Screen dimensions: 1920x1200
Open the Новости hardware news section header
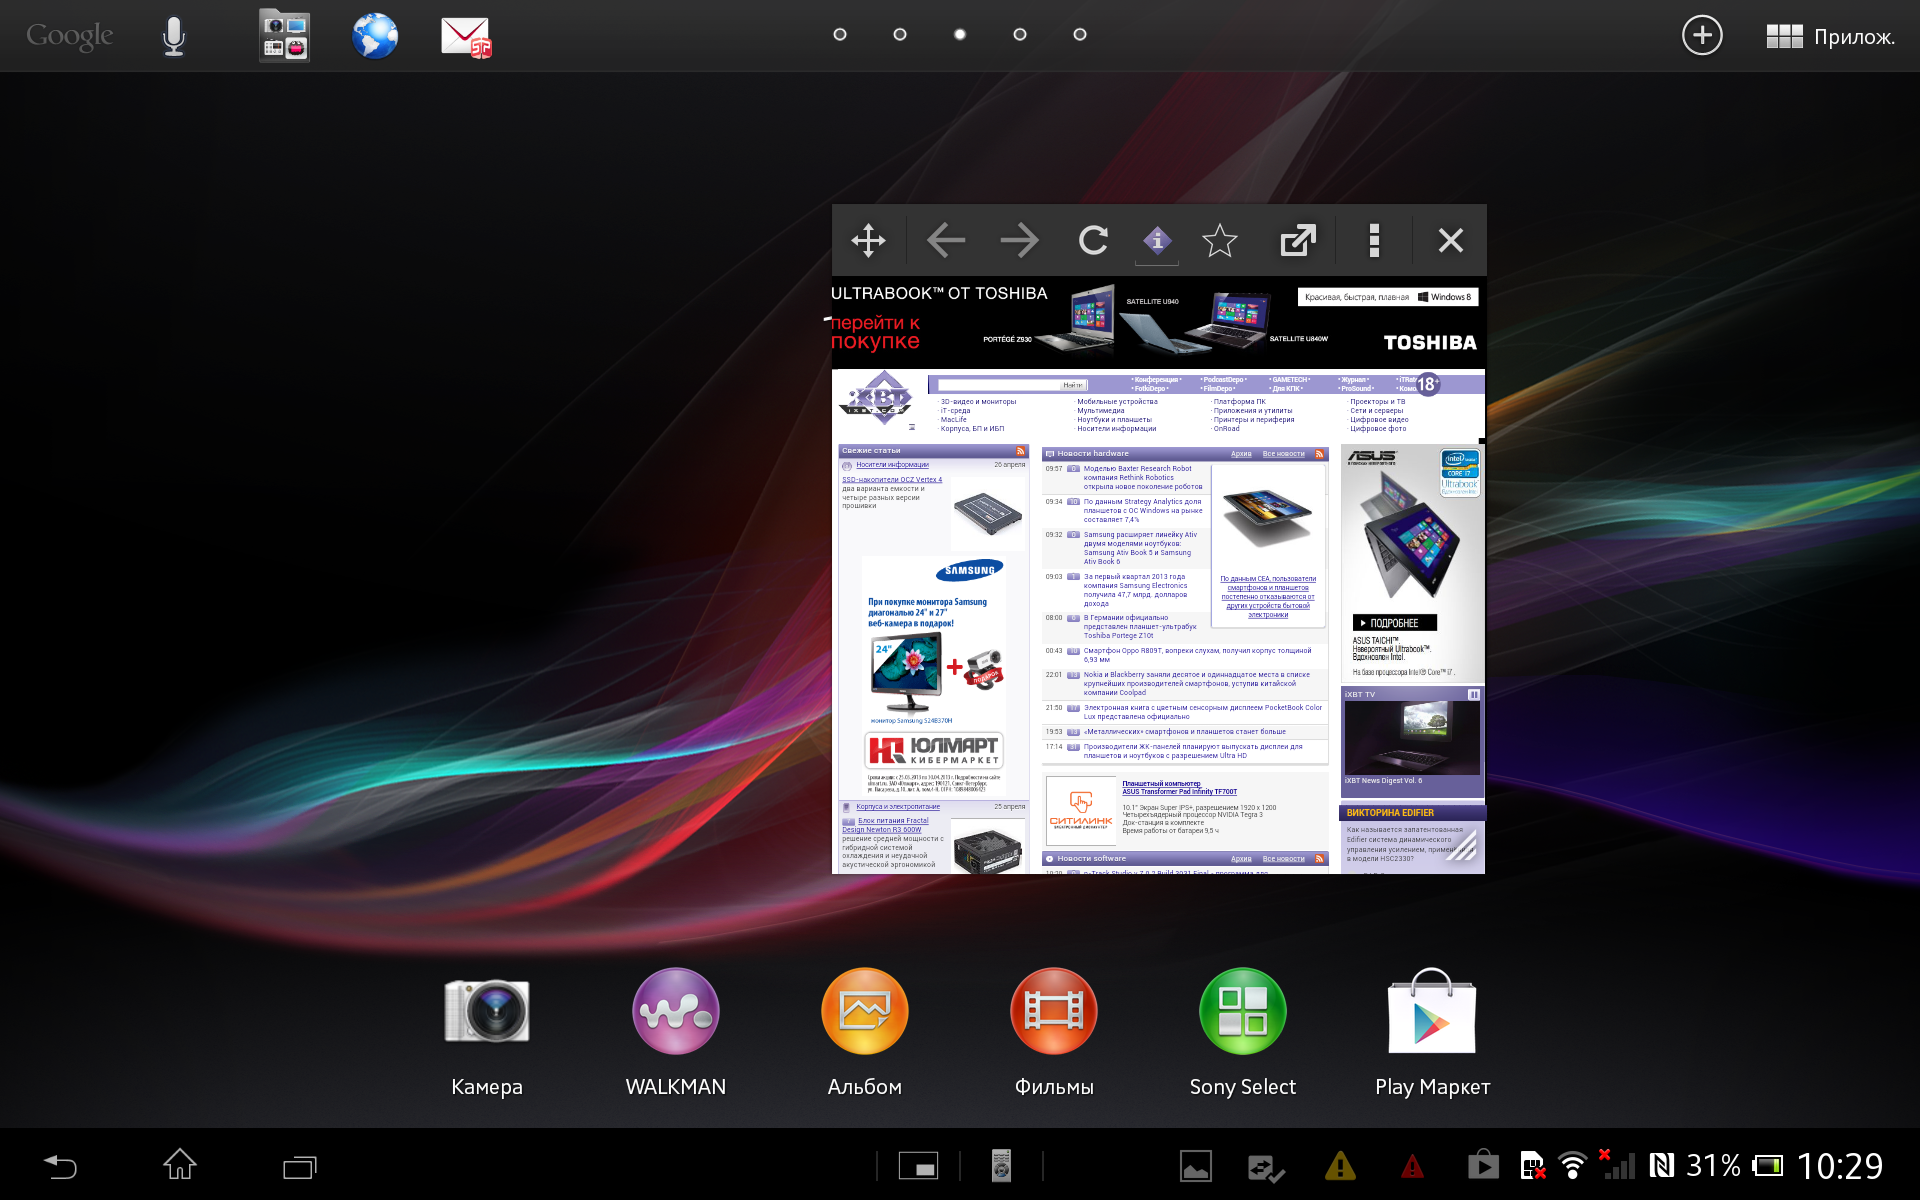[x=1093, y=454]
